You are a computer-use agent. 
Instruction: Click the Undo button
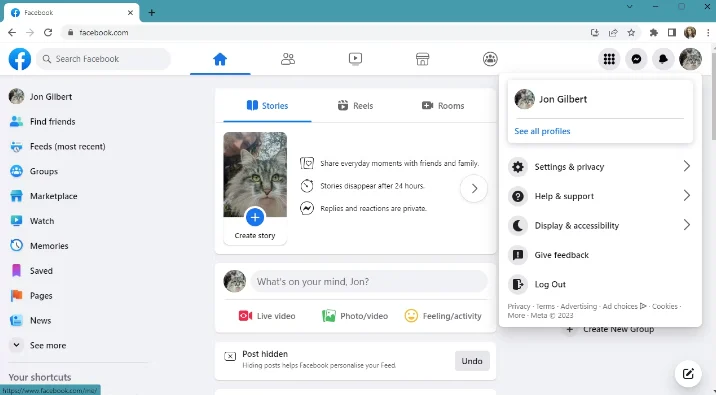click(x=472, y=361)
